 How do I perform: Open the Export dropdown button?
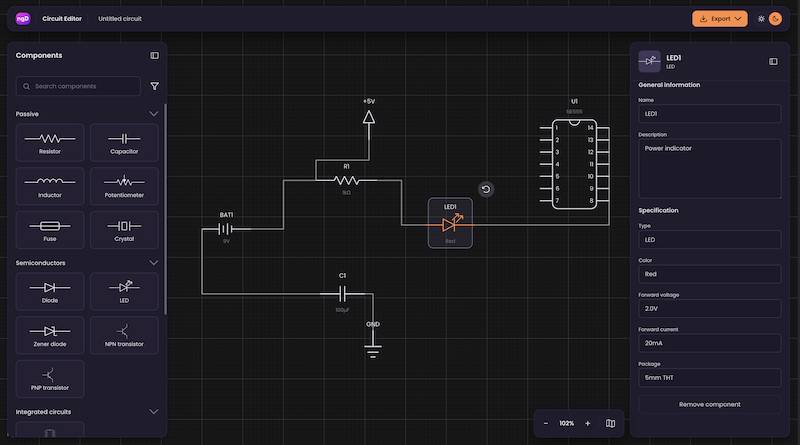[x=720, y=19]
